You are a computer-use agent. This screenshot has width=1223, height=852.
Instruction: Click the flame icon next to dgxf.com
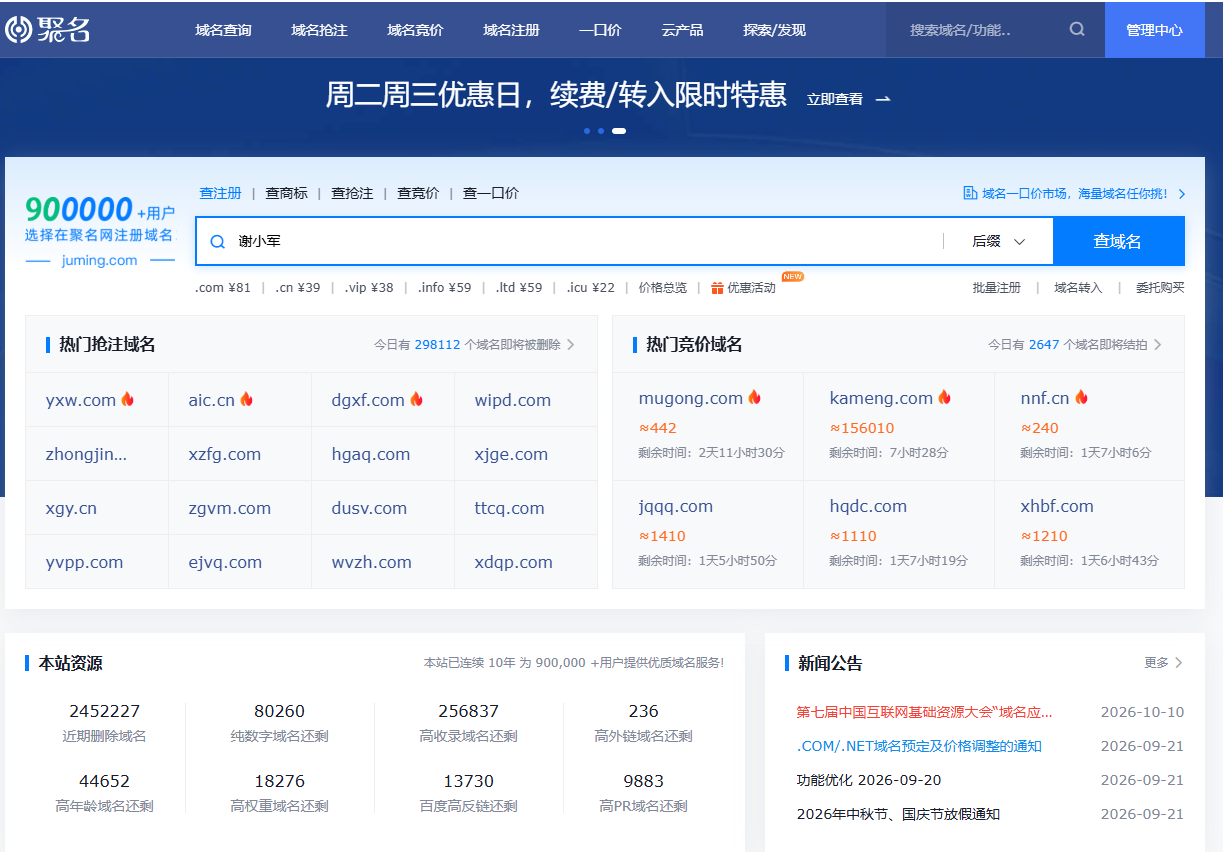416,399
